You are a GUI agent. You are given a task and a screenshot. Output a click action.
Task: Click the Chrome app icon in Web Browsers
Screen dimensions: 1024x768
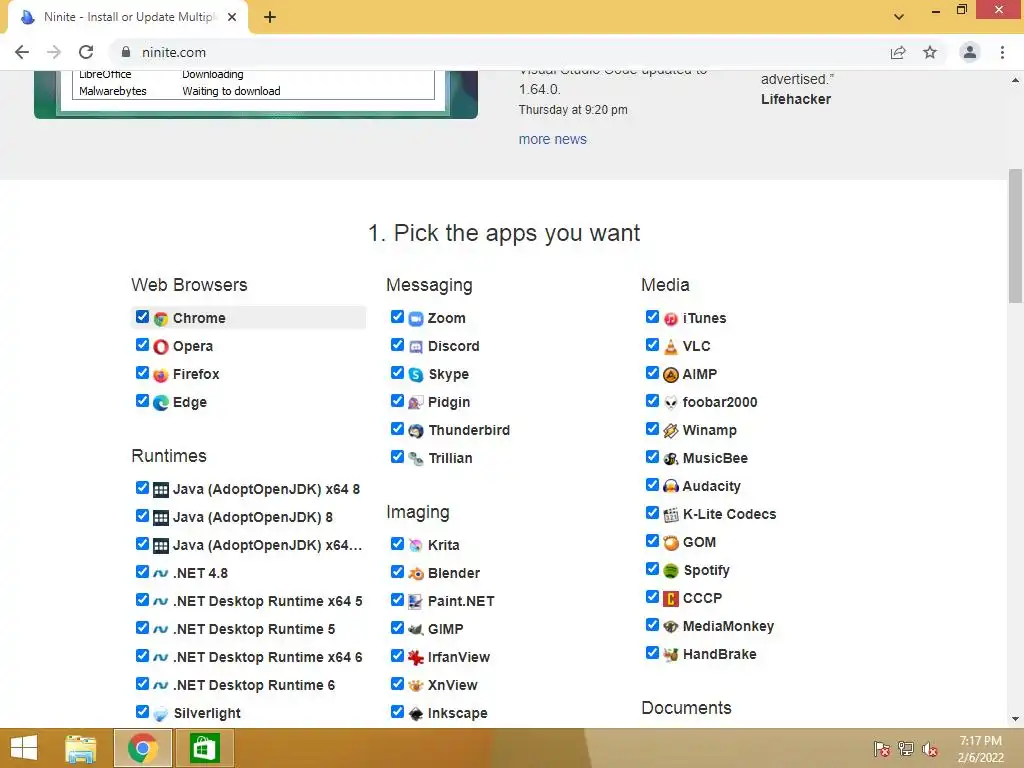tap(161, 319)
